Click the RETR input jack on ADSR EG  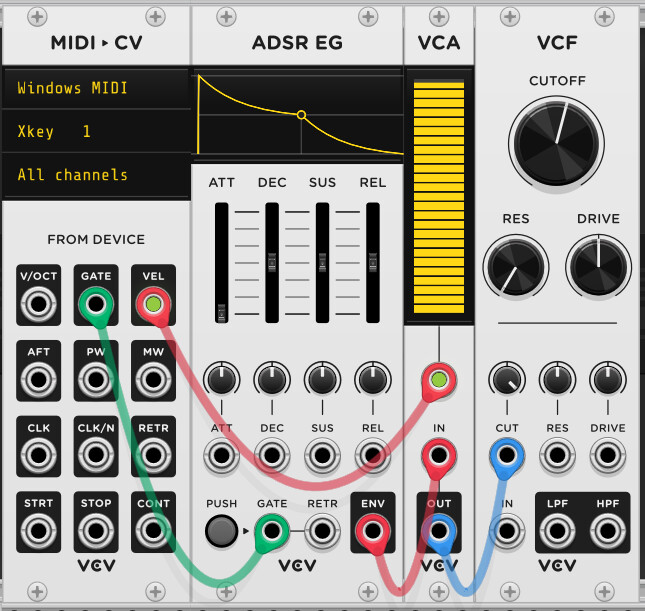322,531
